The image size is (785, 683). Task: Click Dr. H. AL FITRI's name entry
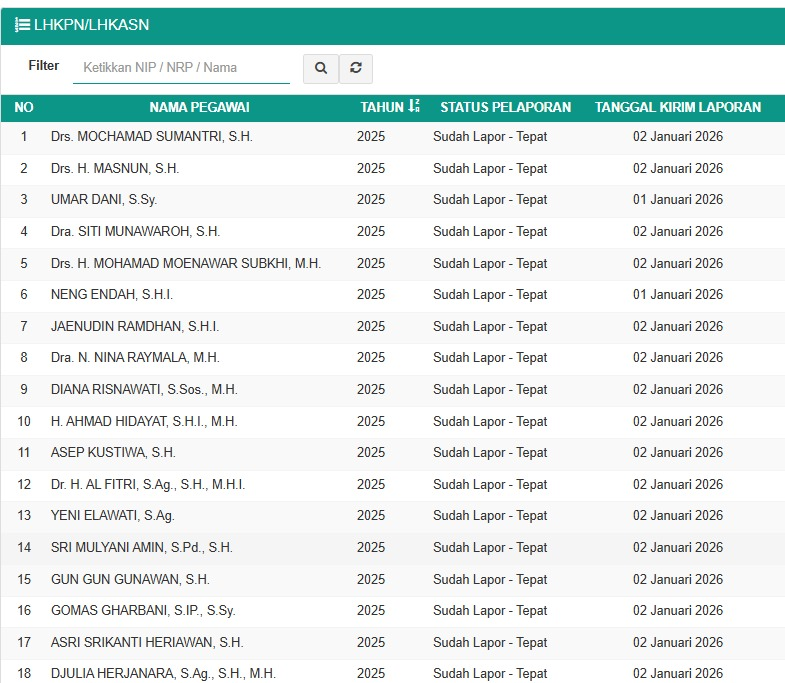pos(148,485)
